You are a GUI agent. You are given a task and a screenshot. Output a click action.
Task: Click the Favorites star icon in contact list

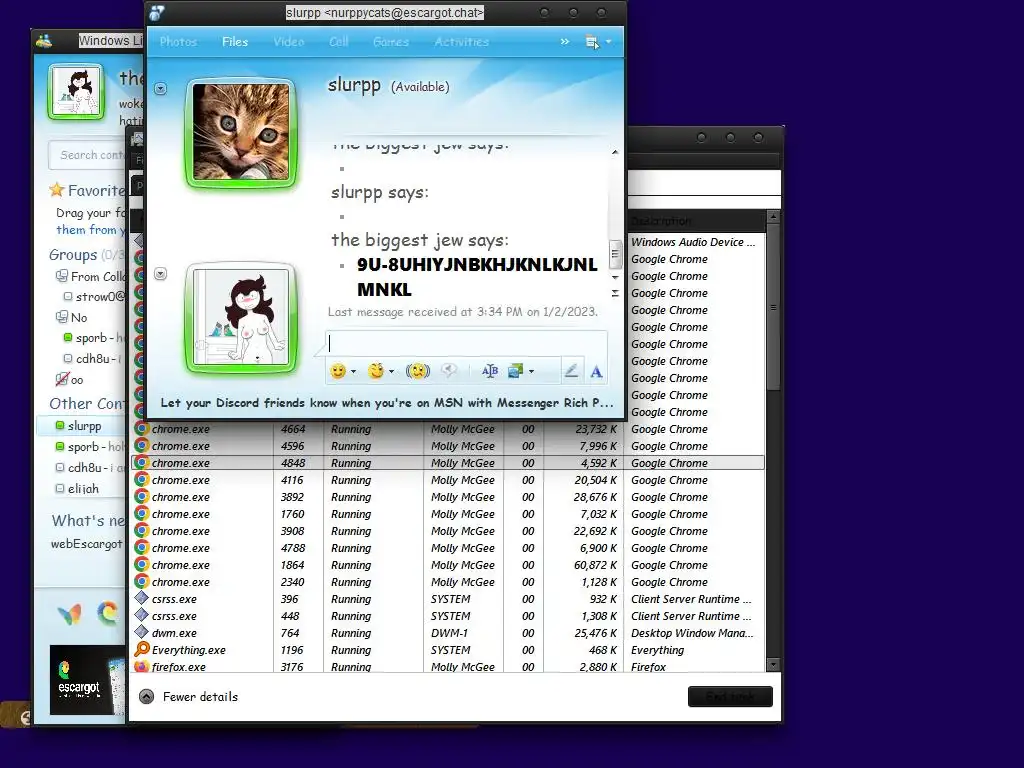[x=57, y=190]
